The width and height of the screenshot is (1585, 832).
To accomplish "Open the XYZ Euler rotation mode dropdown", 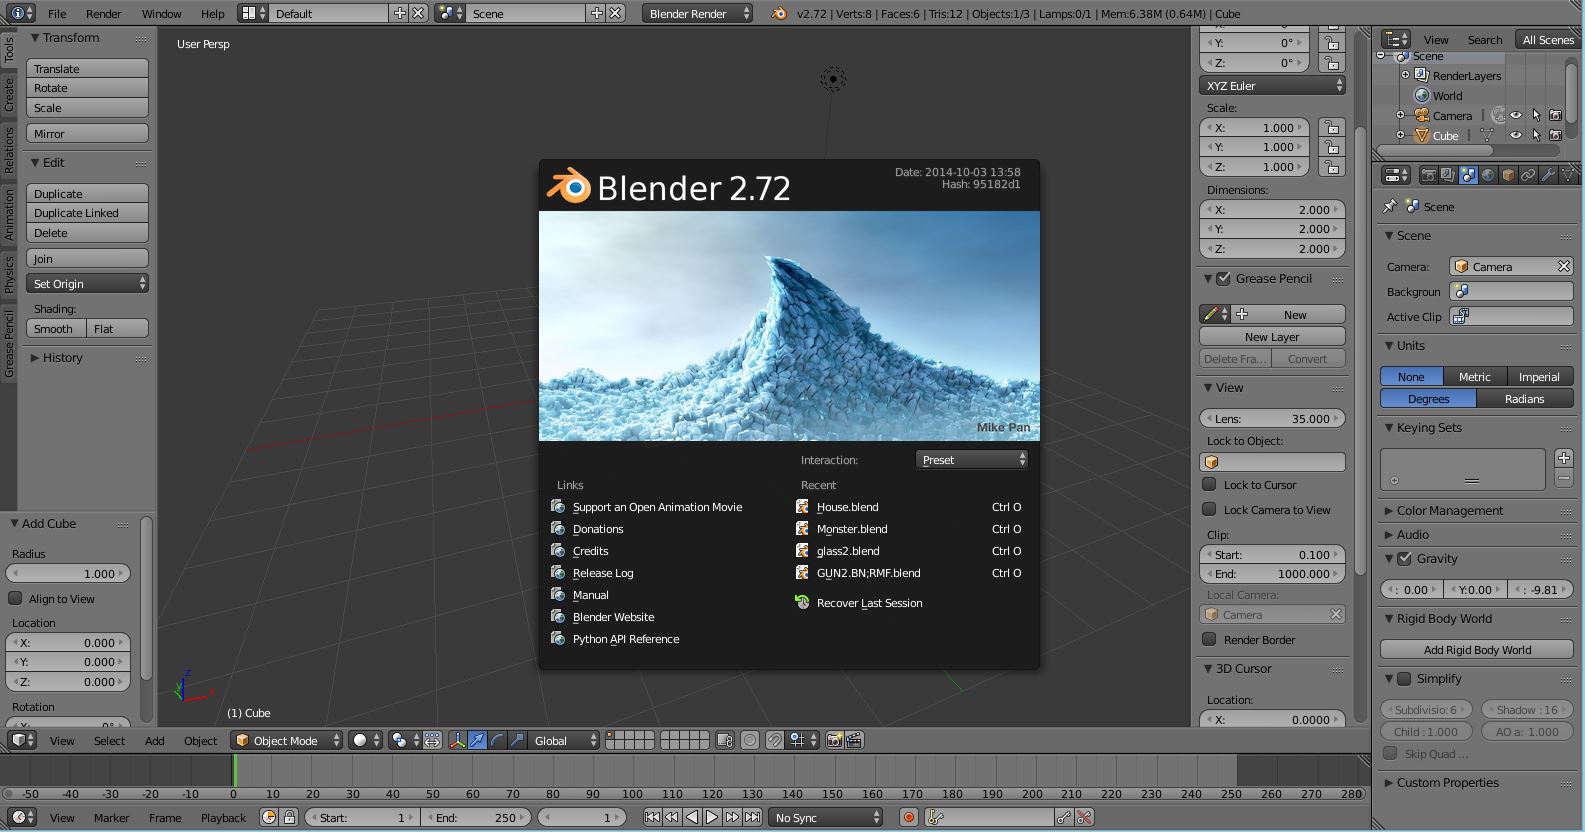I will click(x=1272, y=85).
